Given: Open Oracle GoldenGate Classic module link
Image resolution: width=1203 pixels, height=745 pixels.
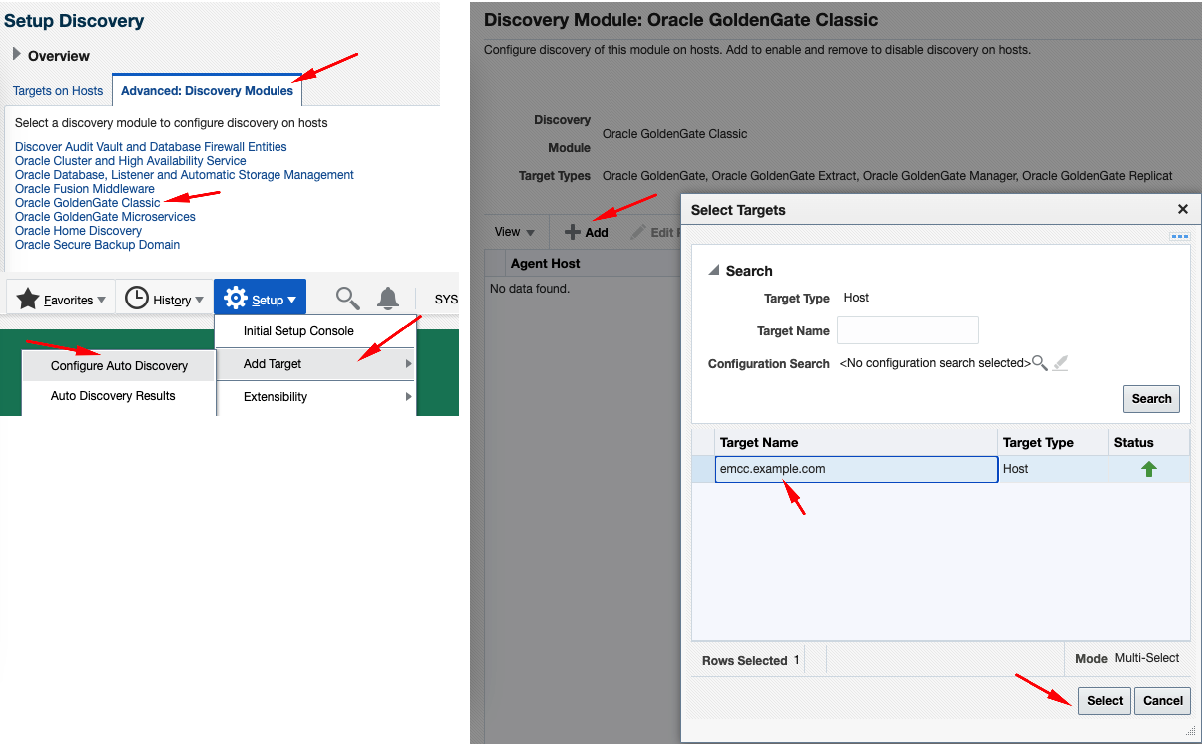Looking at the screenshot, I should (87, 203).
